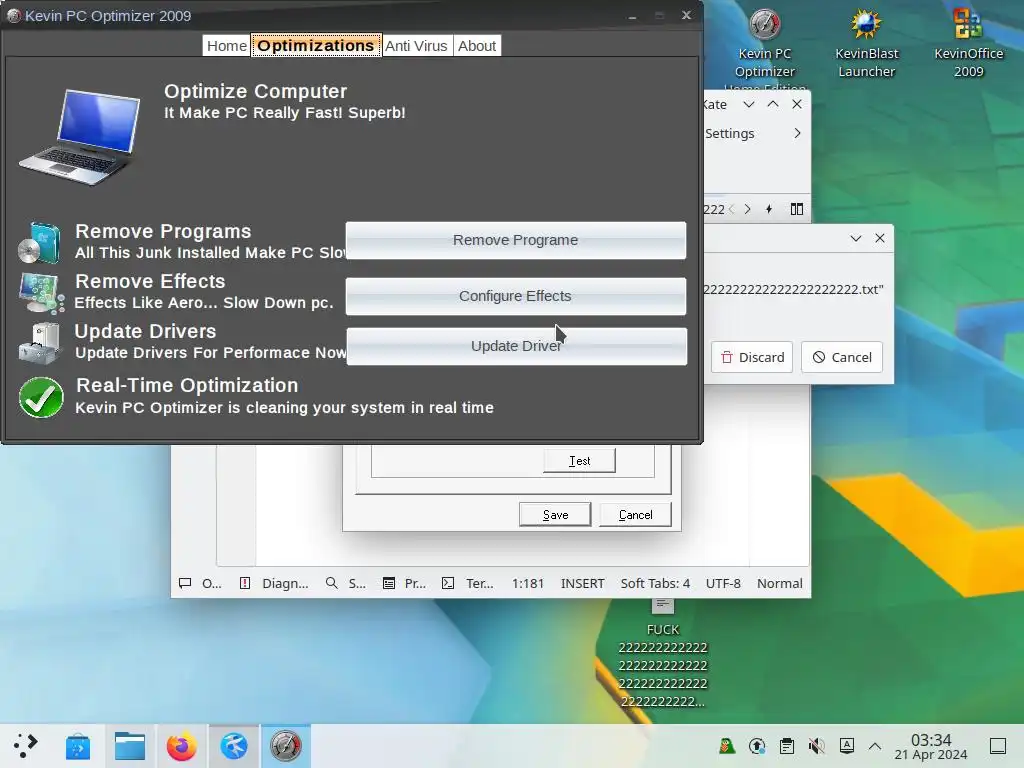1024x768 pixels.
Task: Click the Remove Programs software box icon
Action: [39, 242]
